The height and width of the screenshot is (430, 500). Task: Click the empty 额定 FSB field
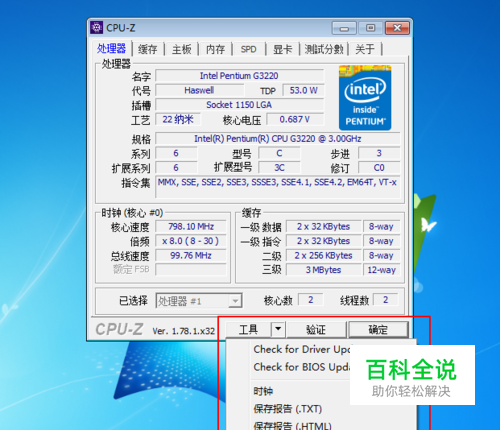tap(191, 269)
